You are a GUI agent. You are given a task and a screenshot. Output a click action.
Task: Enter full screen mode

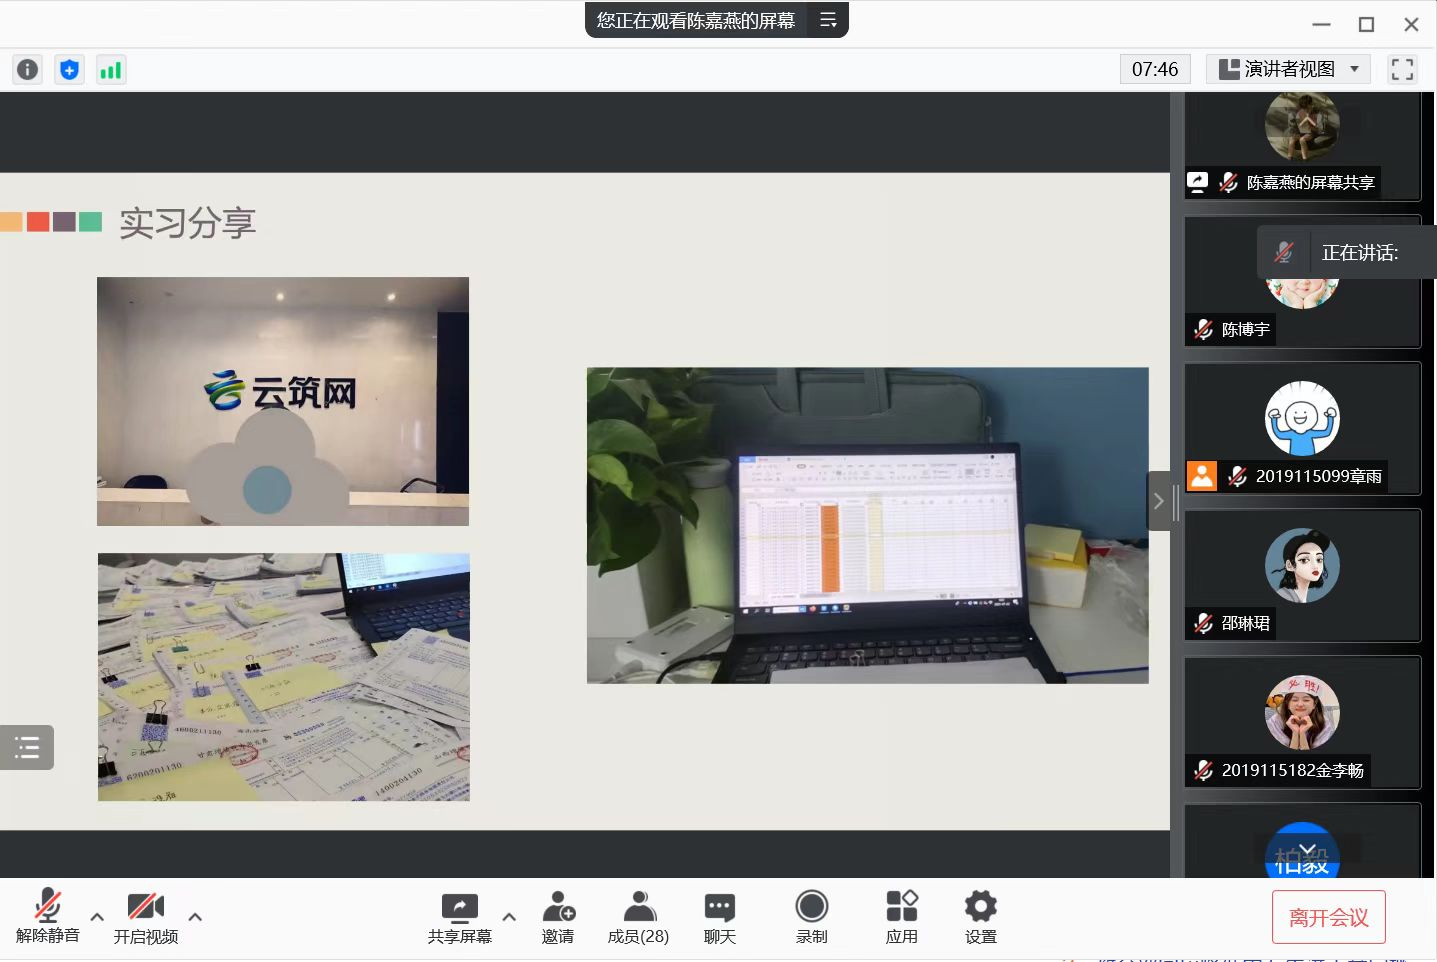pyautogui.click(x=1402, y=69)
